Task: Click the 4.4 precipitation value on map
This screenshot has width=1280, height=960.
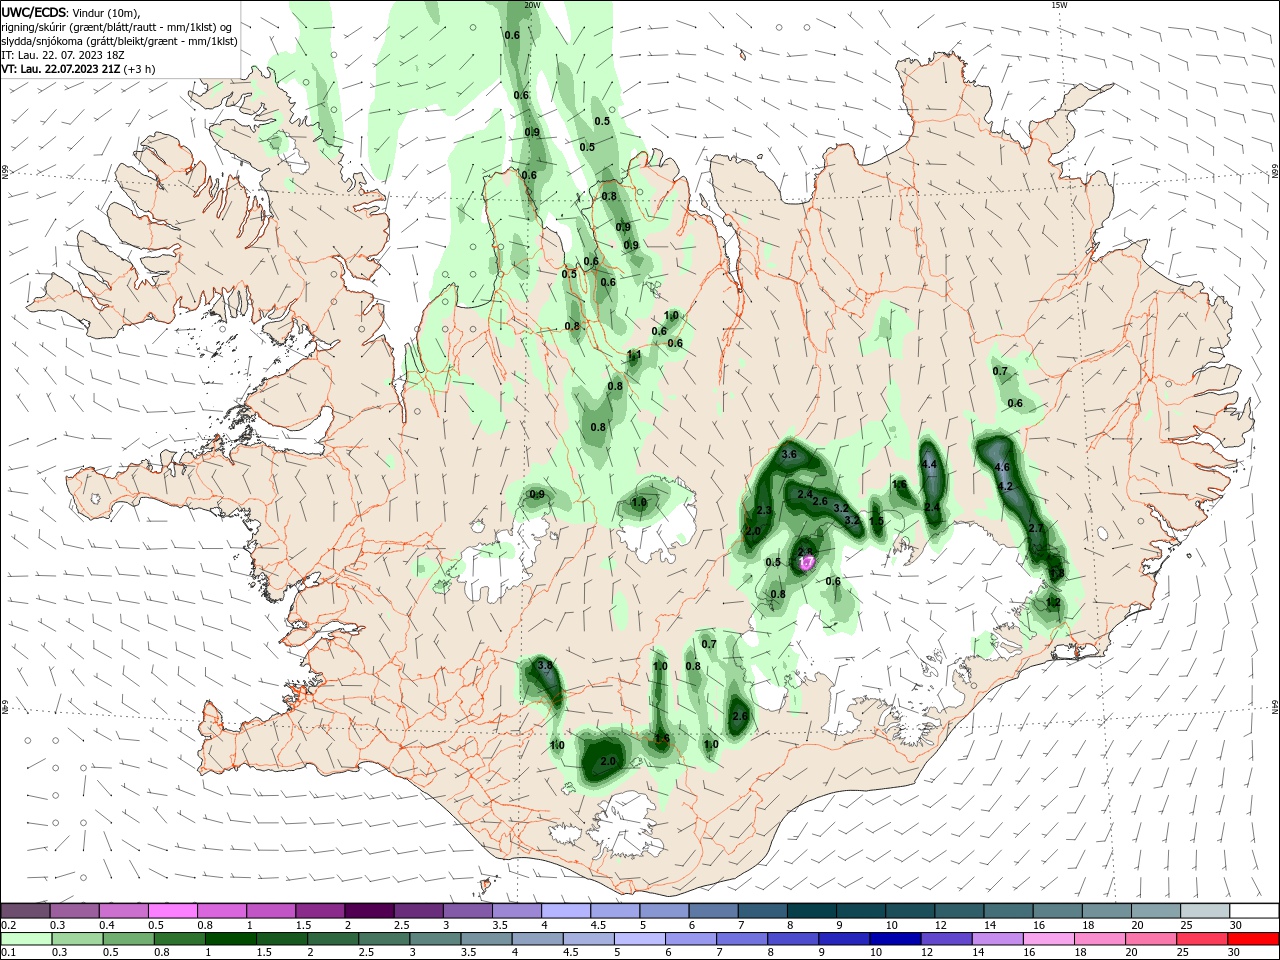Action: (929, 464)
